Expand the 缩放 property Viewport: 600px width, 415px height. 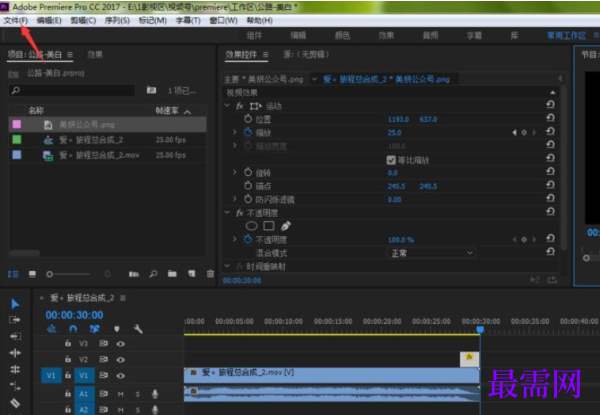point(235,132)
